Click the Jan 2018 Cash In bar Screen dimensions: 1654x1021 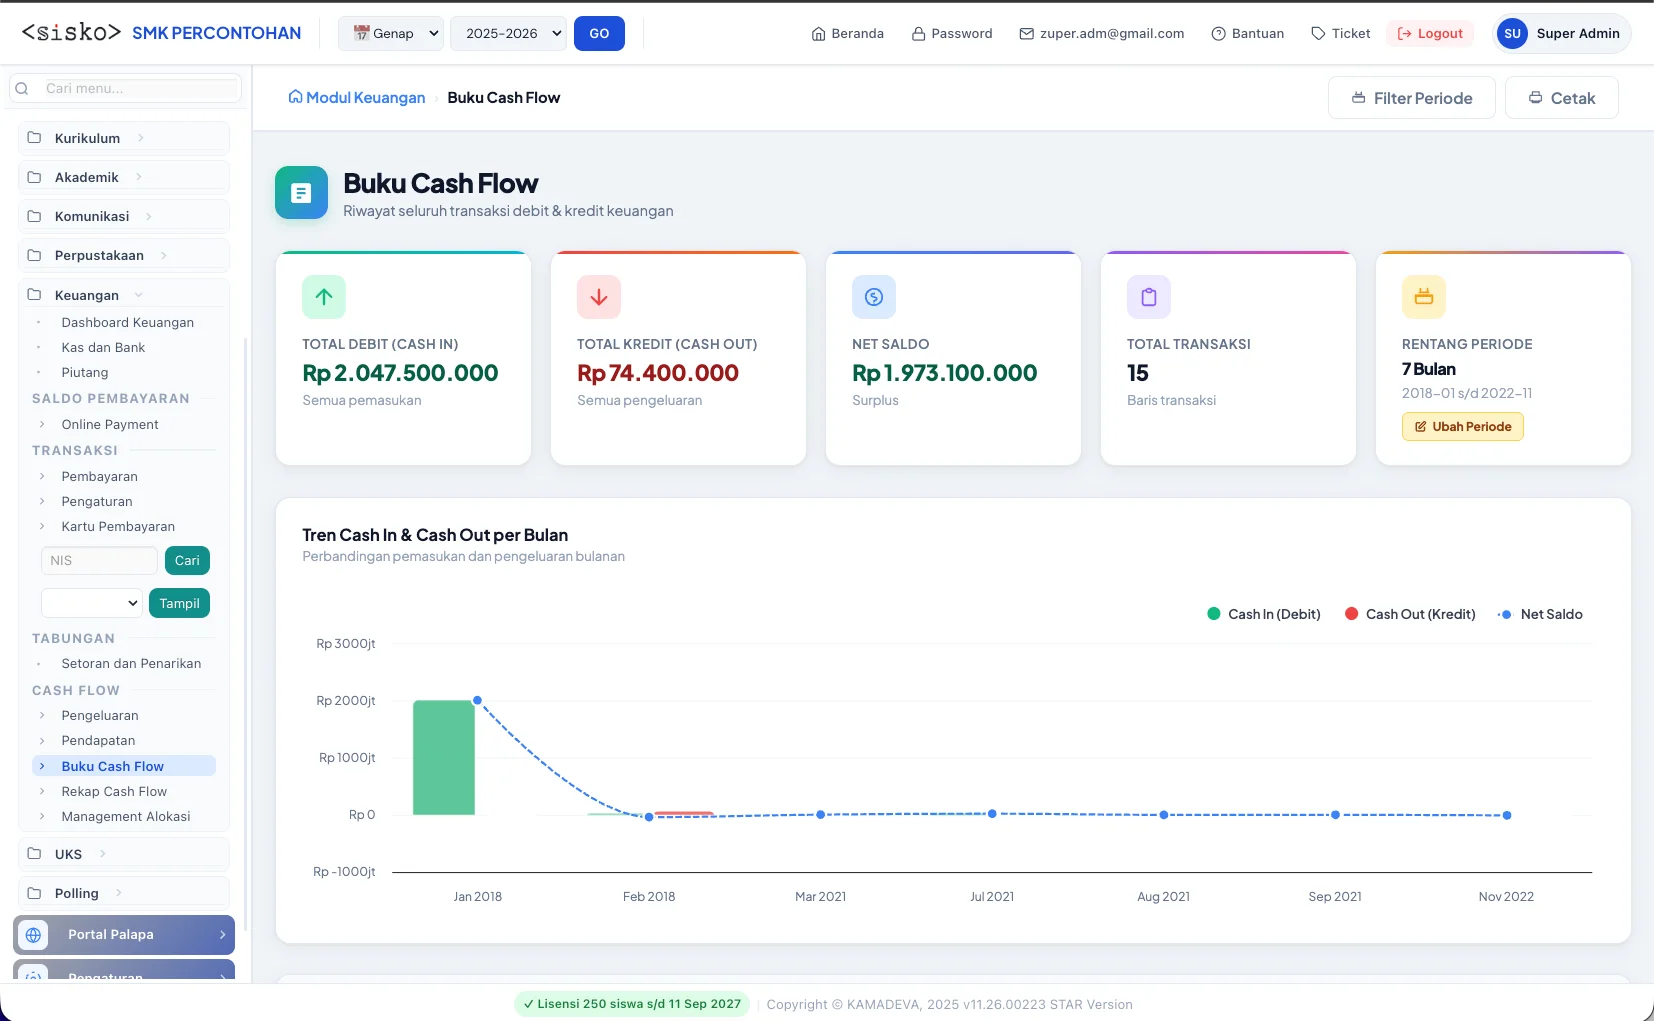pos(444,757)
